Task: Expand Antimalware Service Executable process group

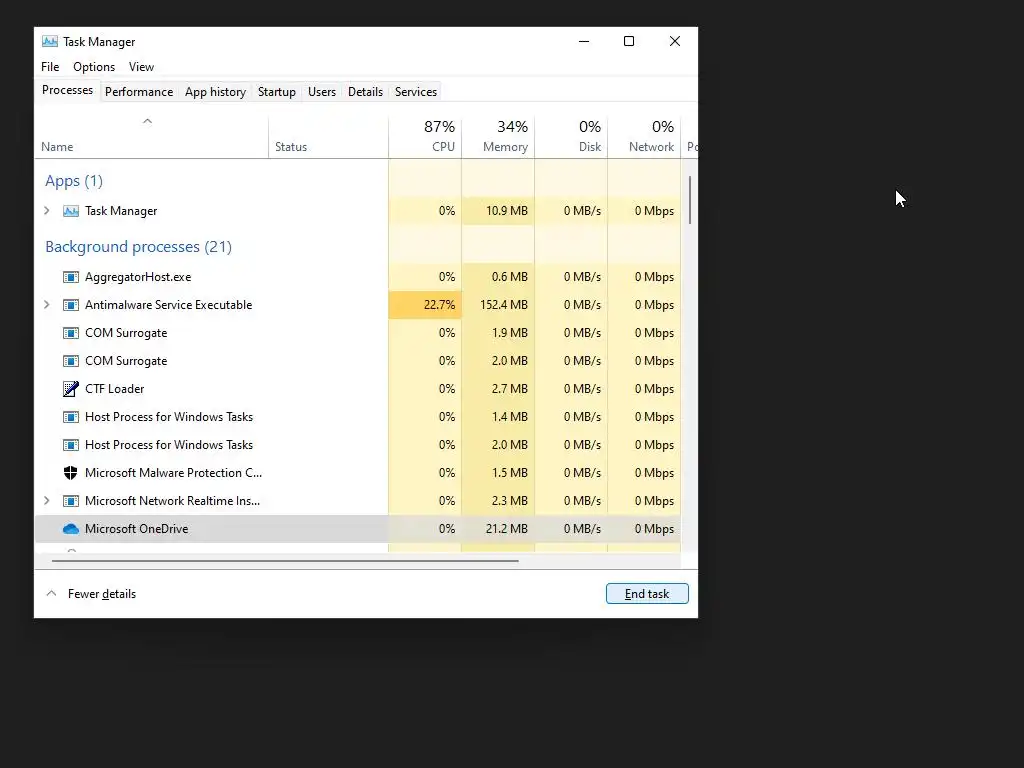Action: [x=46, y=304]
